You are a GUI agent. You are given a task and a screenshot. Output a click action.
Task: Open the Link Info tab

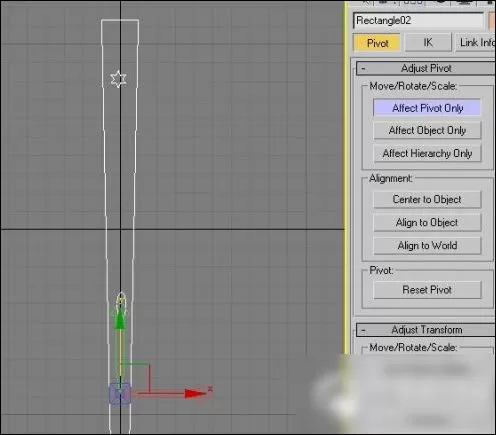pos(476,42)
